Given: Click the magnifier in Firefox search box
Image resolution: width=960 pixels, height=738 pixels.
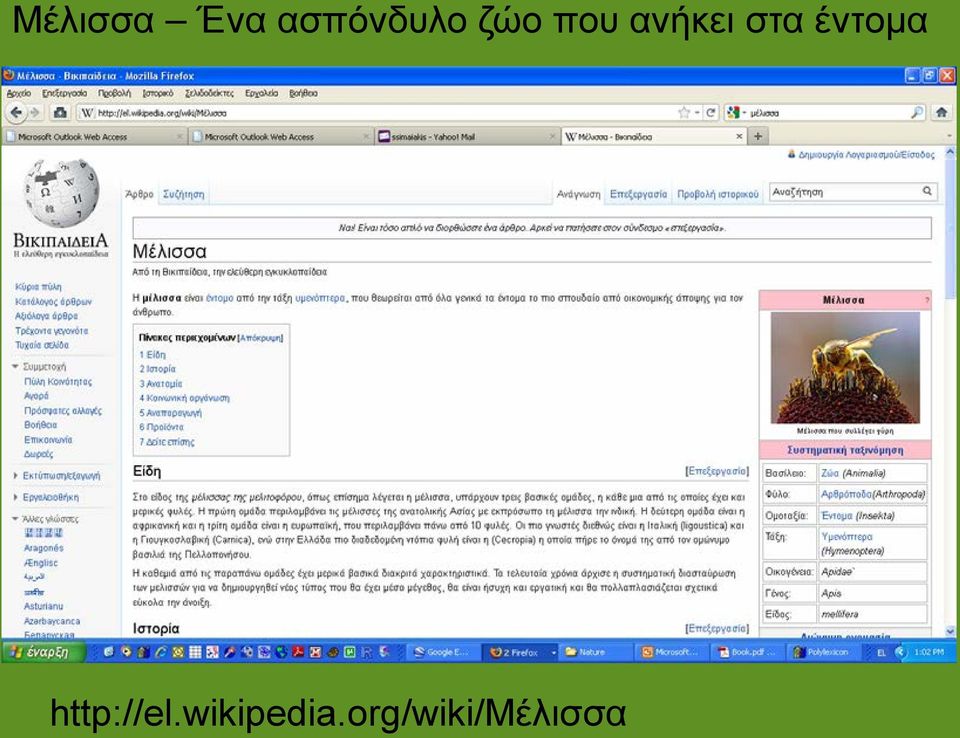Looking at the screenshot, I should click(x=917, y=113).
